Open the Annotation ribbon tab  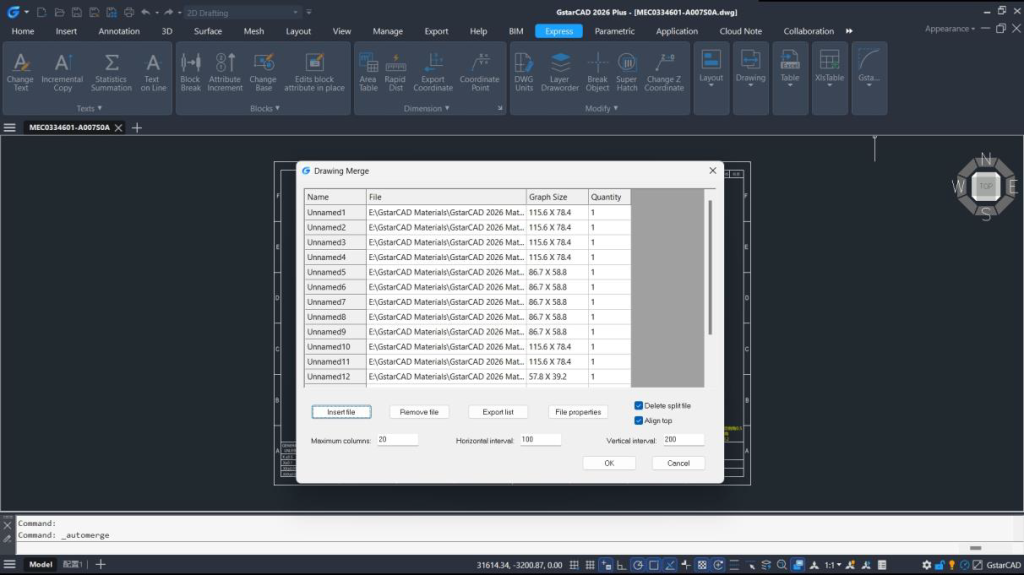coord(119,31)
